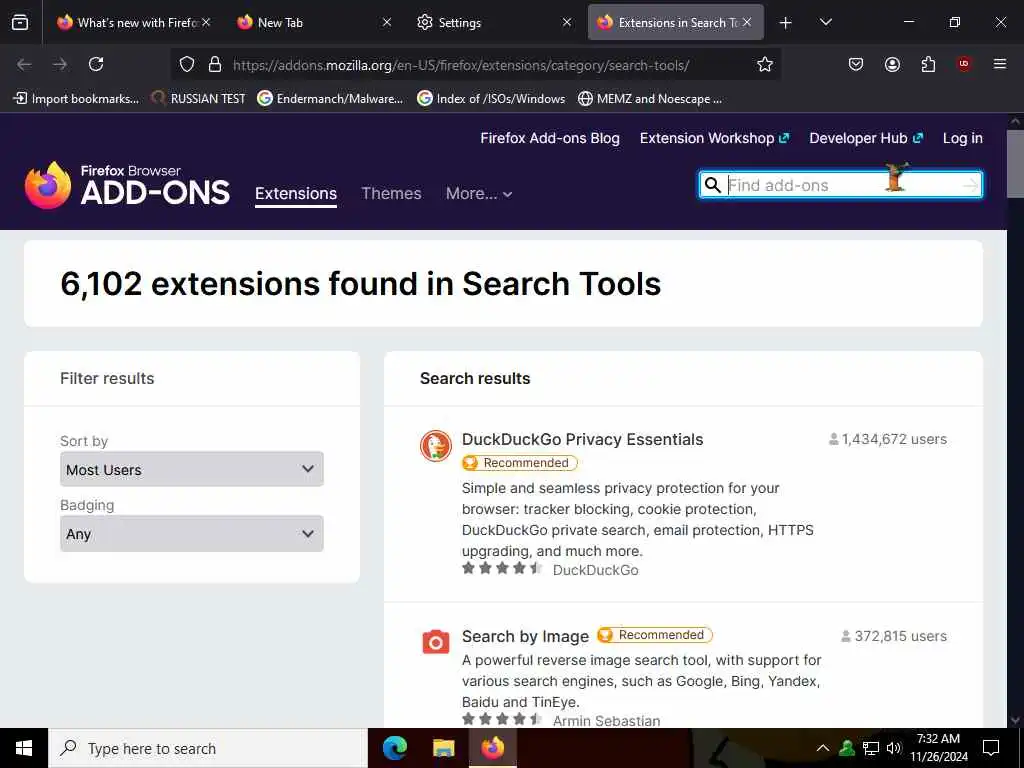Open the Extensions puzzle piece icon

click(928, 64)
